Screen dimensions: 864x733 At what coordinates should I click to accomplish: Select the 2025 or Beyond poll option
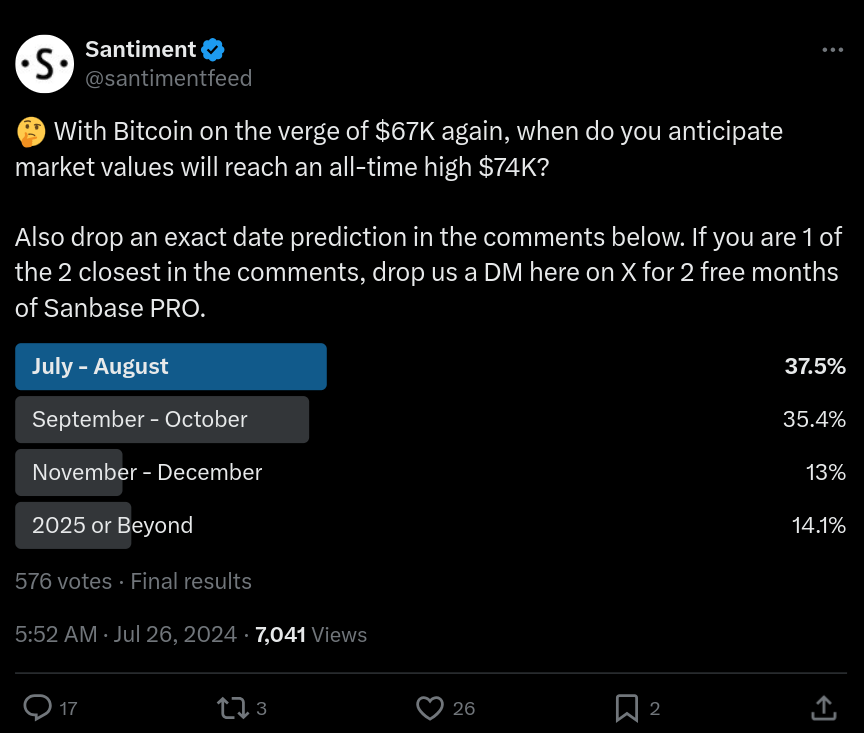tap(112, 525)
